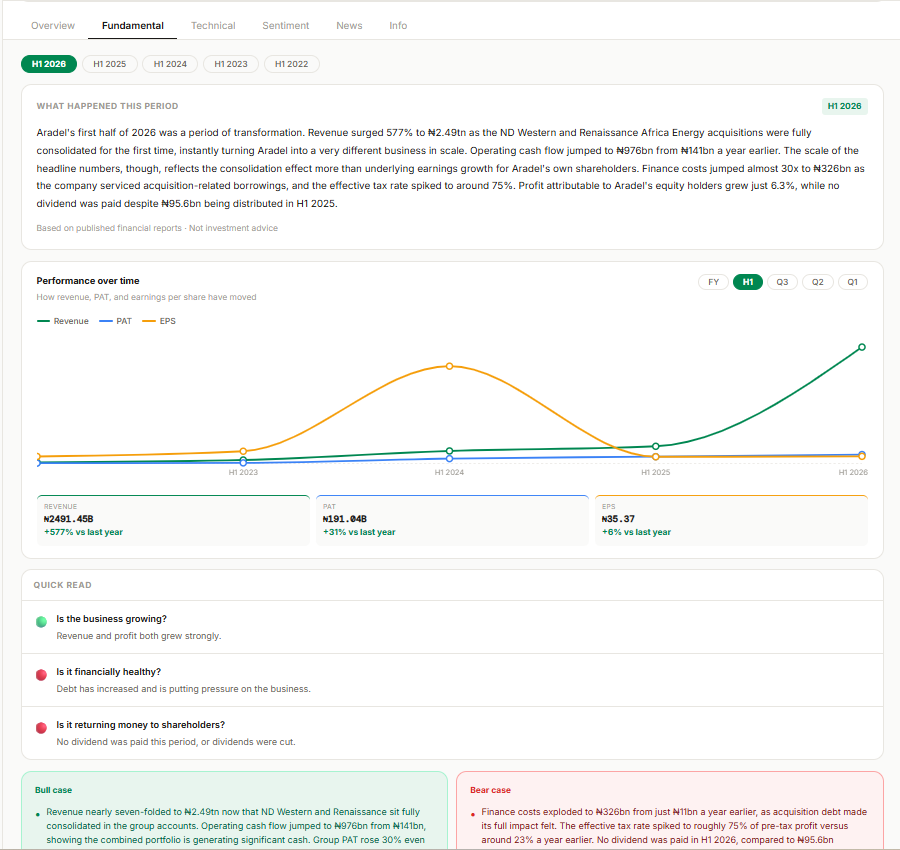
Task: Switch chart to FY view
Action: [x=713, y=282]
